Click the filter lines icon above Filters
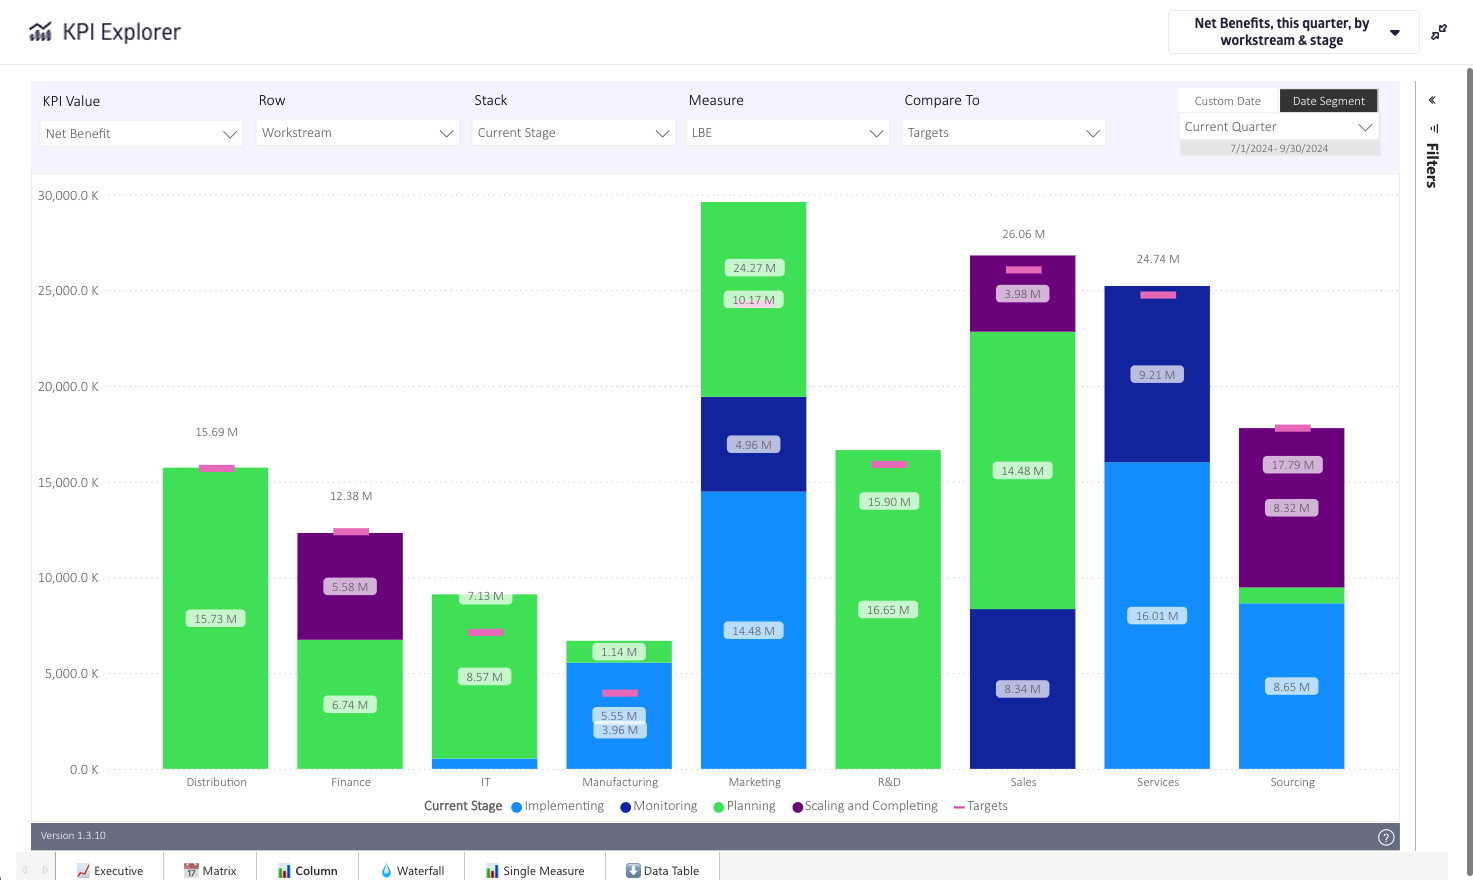The height and width of the screenshot is (880, 1473). [x=1434, y=128]
